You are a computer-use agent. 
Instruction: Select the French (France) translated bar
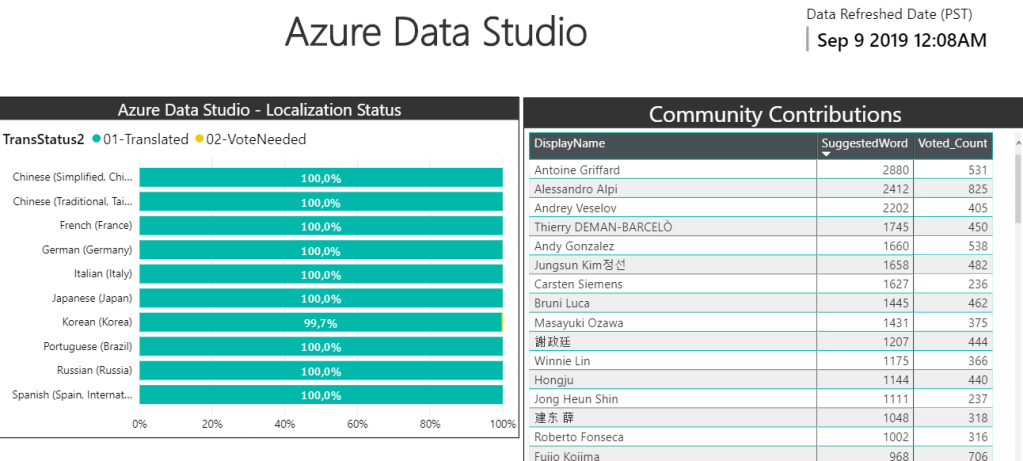320,226
